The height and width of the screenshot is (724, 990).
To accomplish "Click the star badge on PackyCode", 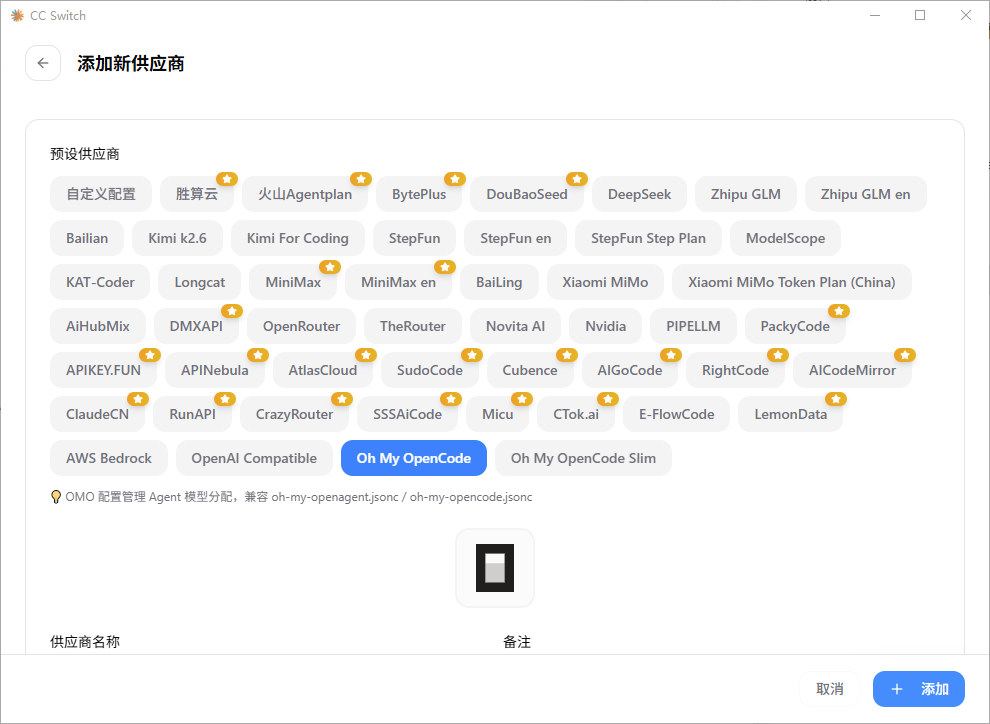I will coord(838,311).
